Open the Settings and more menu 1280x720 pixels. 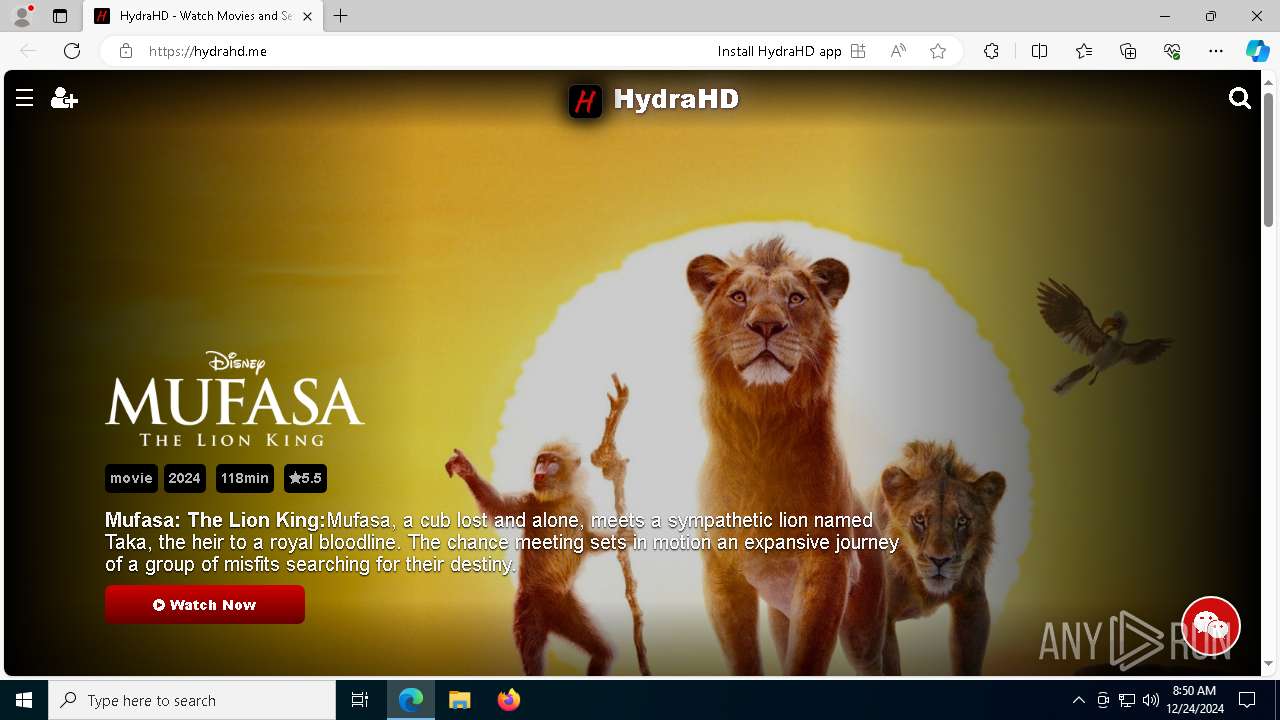pyautogui.click(x=1216, y=51)
